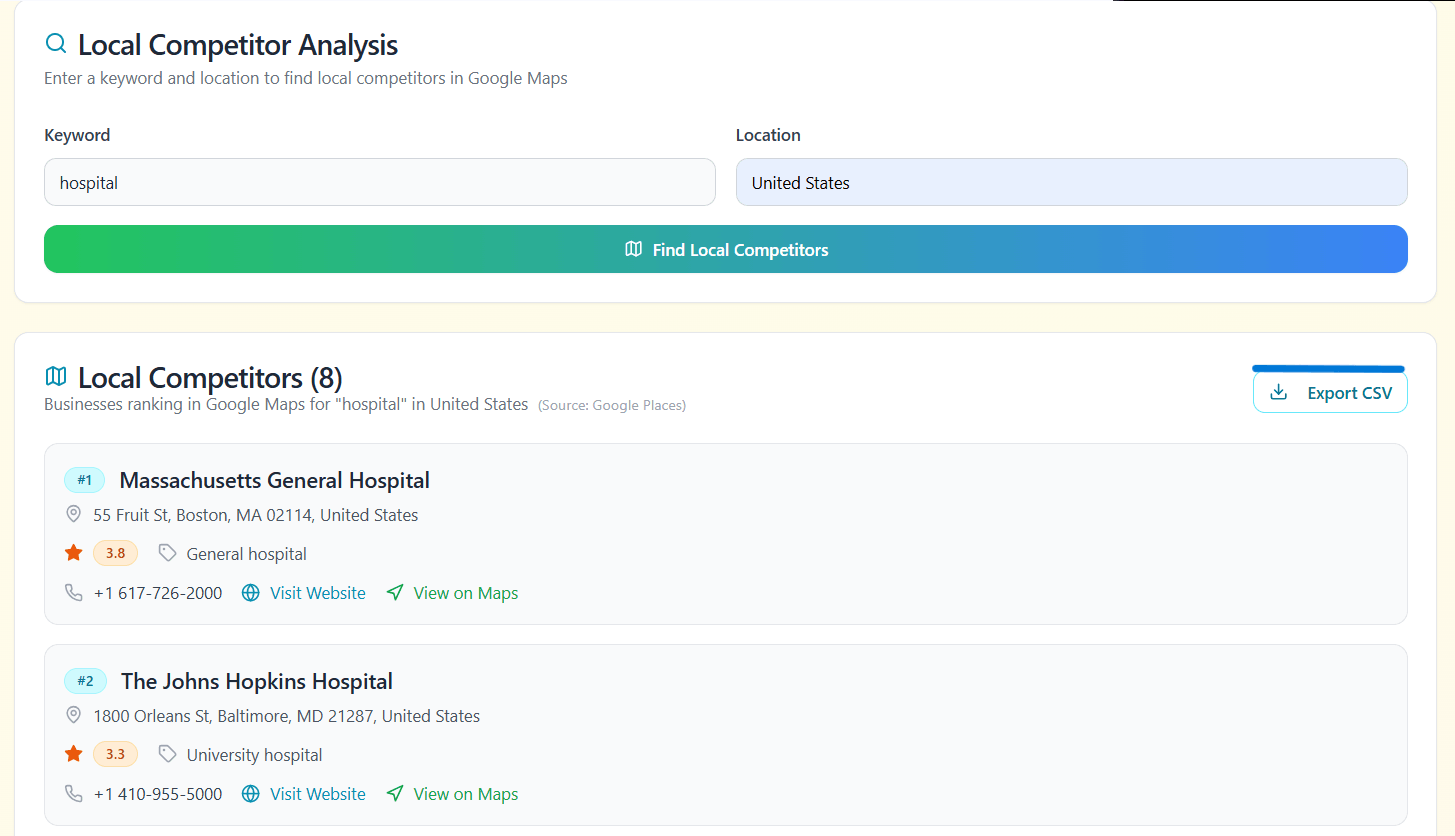
Task: Focus the Keyword input containing hospital
Action: point(379,183)
